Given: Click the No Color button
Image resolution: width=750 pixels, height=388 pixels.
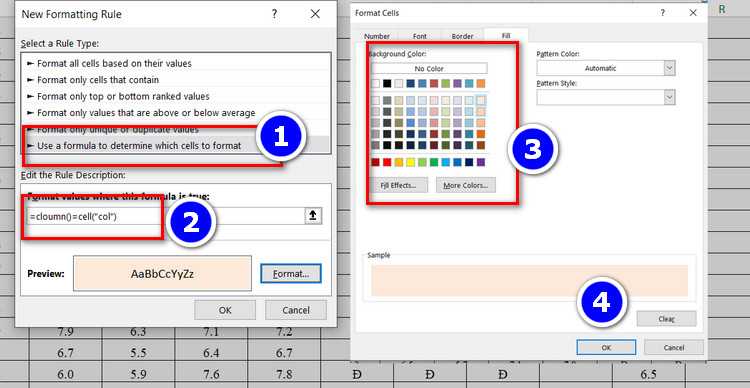Looking at the screenshot, I should click(429, 68).
